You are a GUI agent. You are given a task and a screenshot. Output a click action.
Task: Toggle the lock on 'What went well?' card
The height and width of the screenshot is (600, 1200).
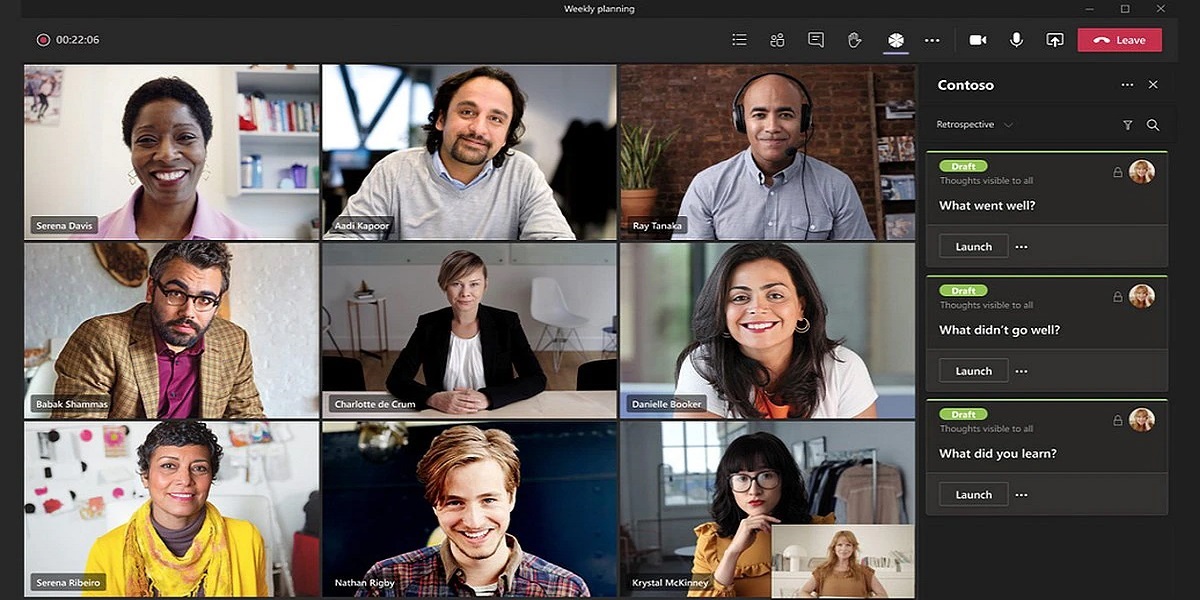click(x=1117, y=173)
